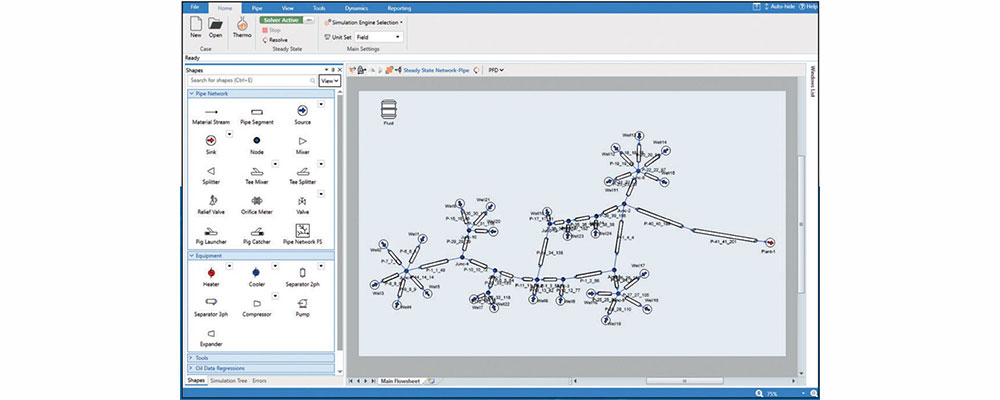Image resolution: width=1000 pixels, height=400 pixels.
Task: Expand the Oil Data Regressions section
Action: tap(260, 368)
